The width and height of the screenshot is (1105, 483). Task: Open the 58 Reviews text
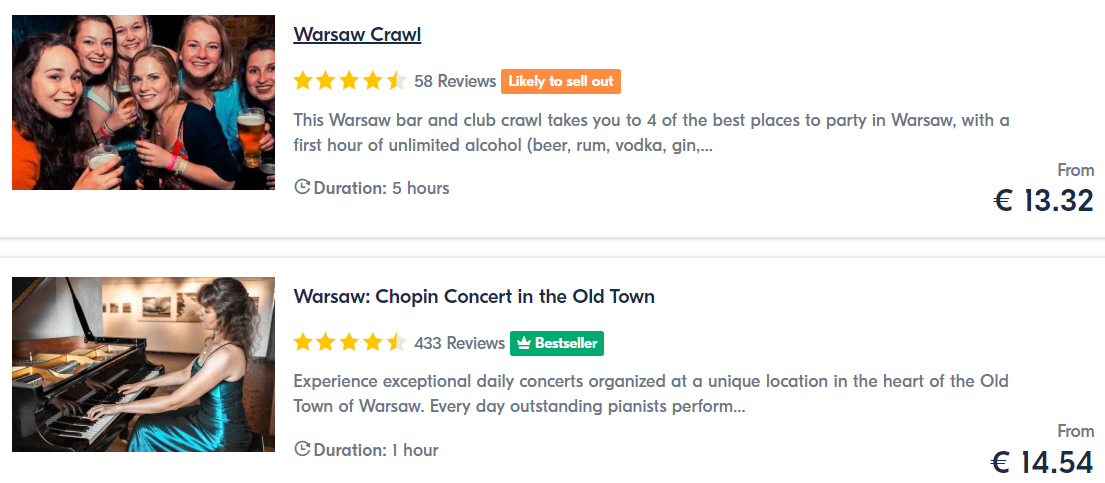coord(455,82)
